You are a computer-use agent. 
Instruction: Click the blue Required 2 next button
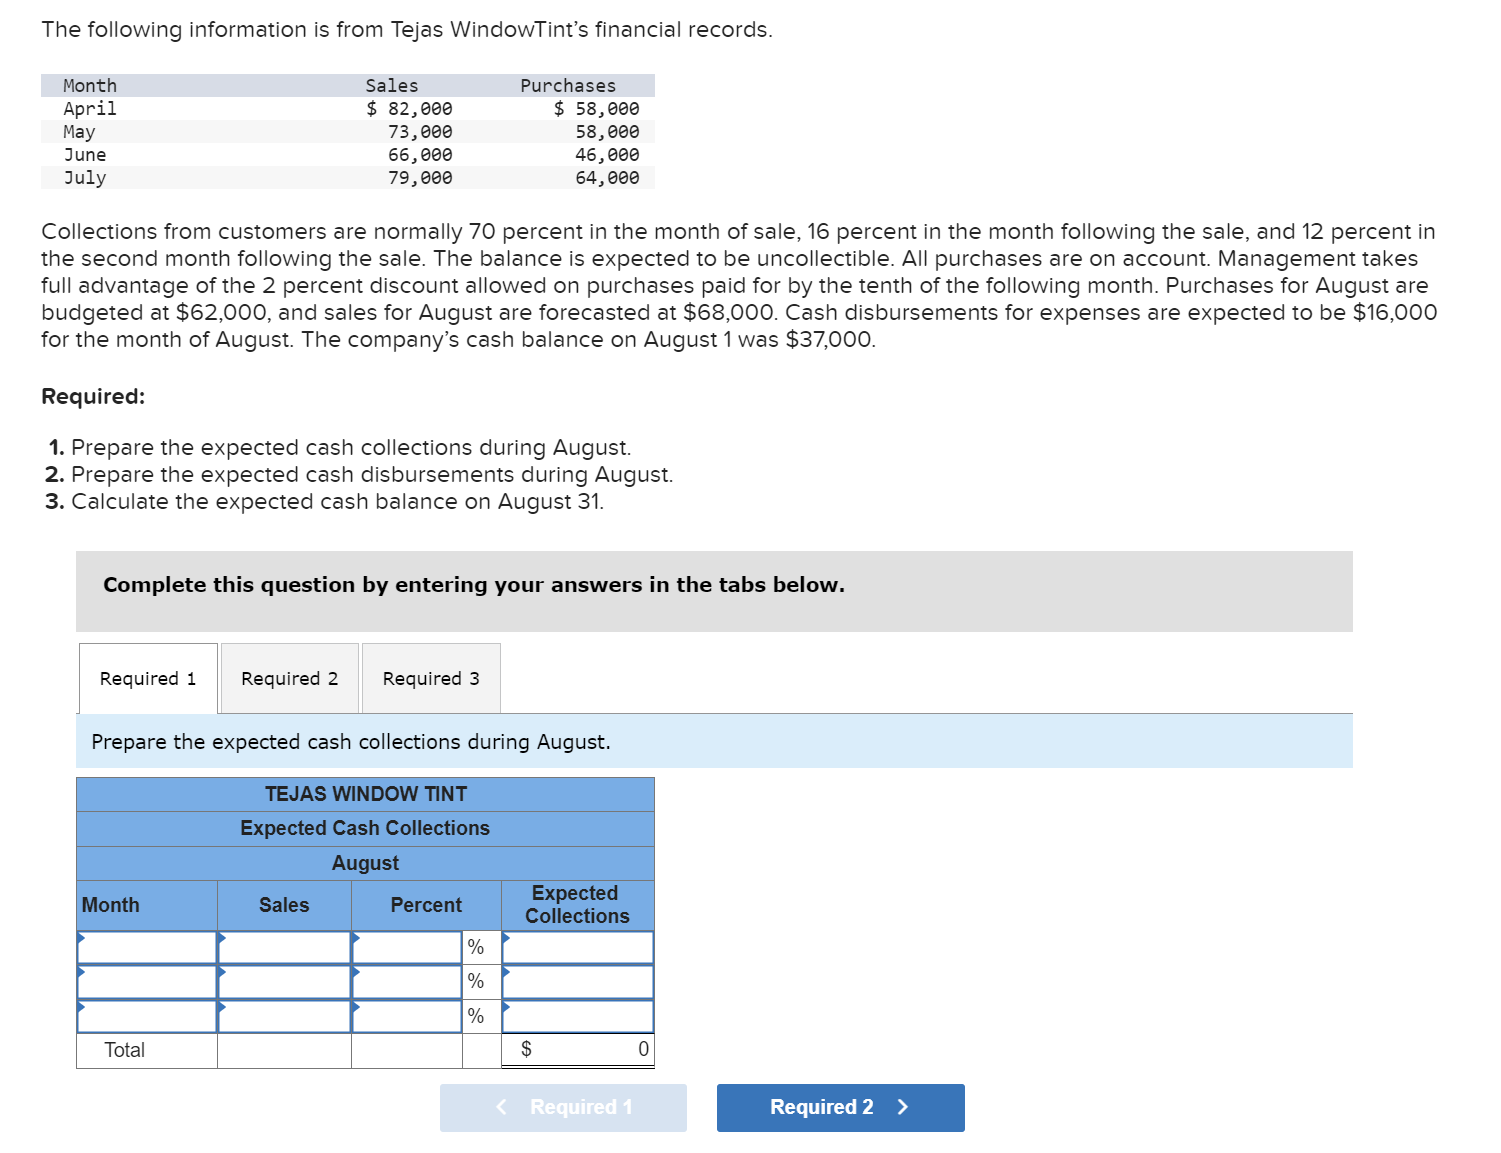pos(840,1107)
